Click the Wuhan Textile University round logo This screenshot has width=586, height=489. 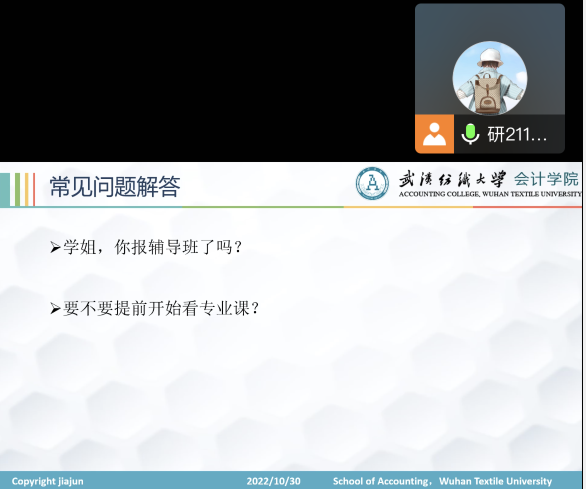372,184
